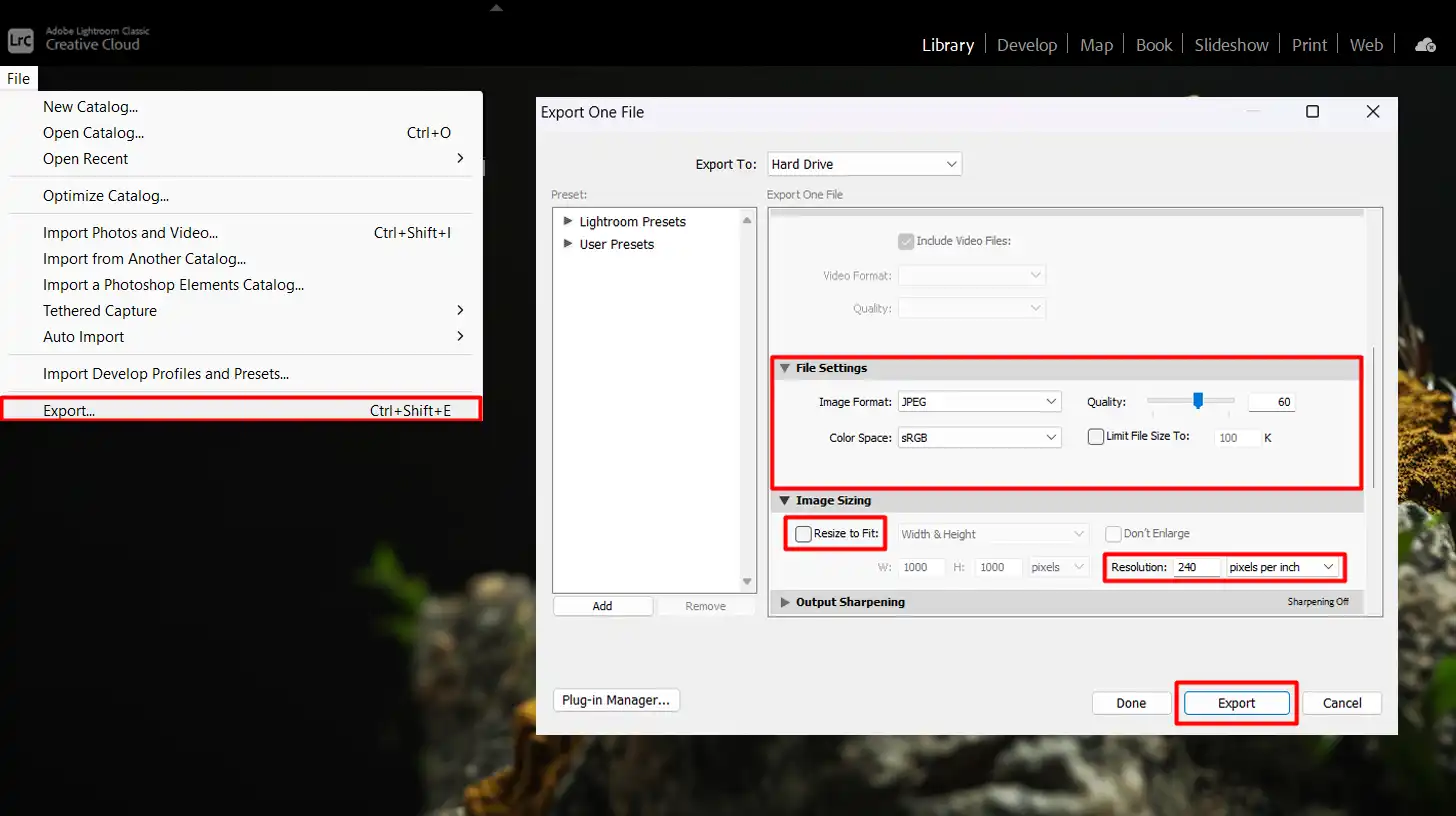This screenshot has height=816, width=1456.
Task: Click the H height input field
Action: pos(998,567)
